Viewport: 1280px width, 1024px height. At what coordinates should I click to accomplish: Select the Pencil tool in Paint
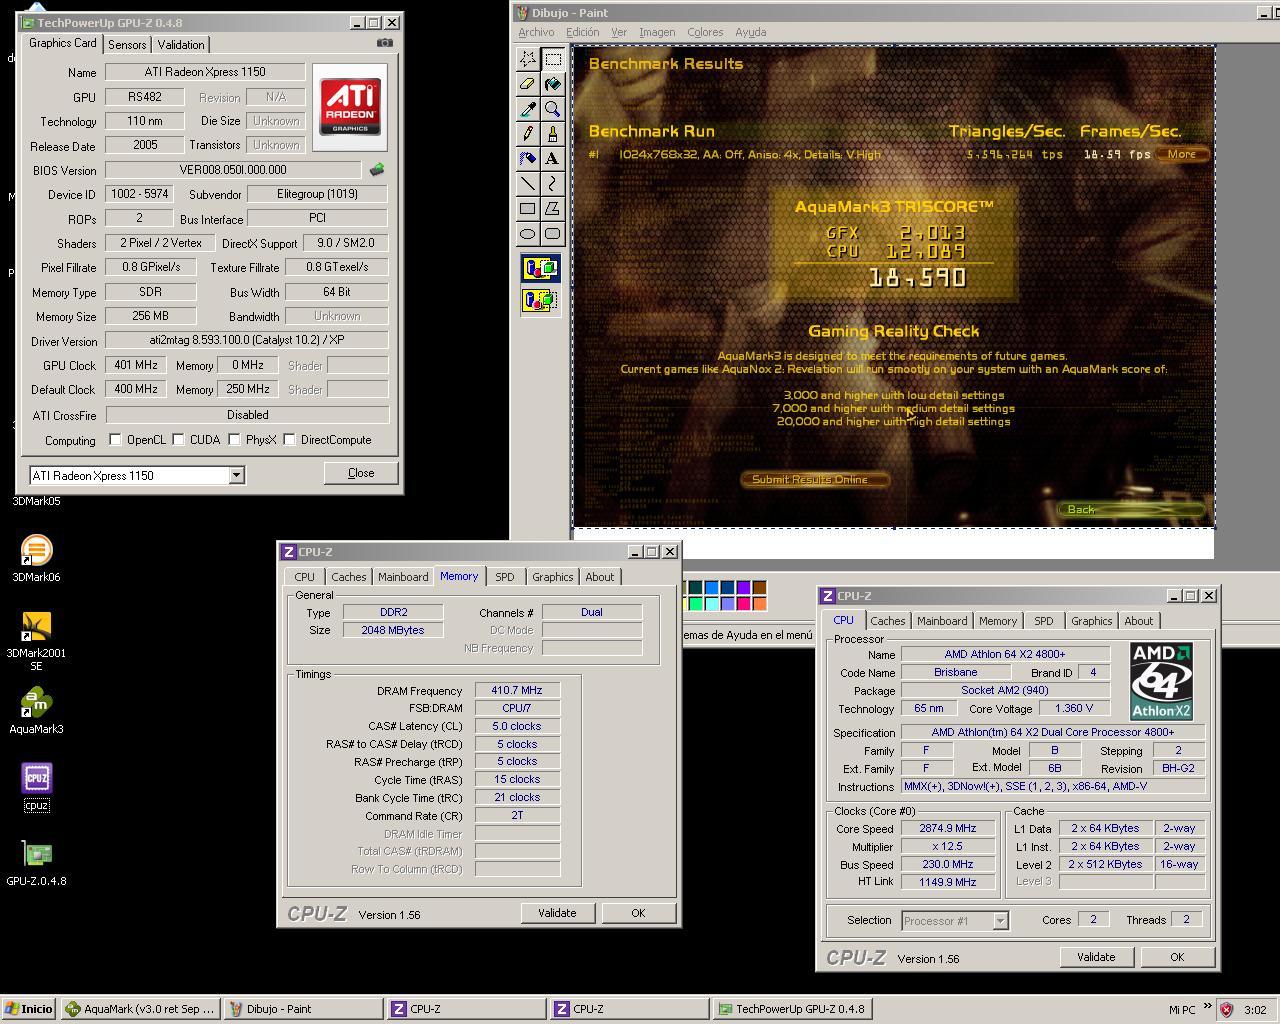[528, 134]
